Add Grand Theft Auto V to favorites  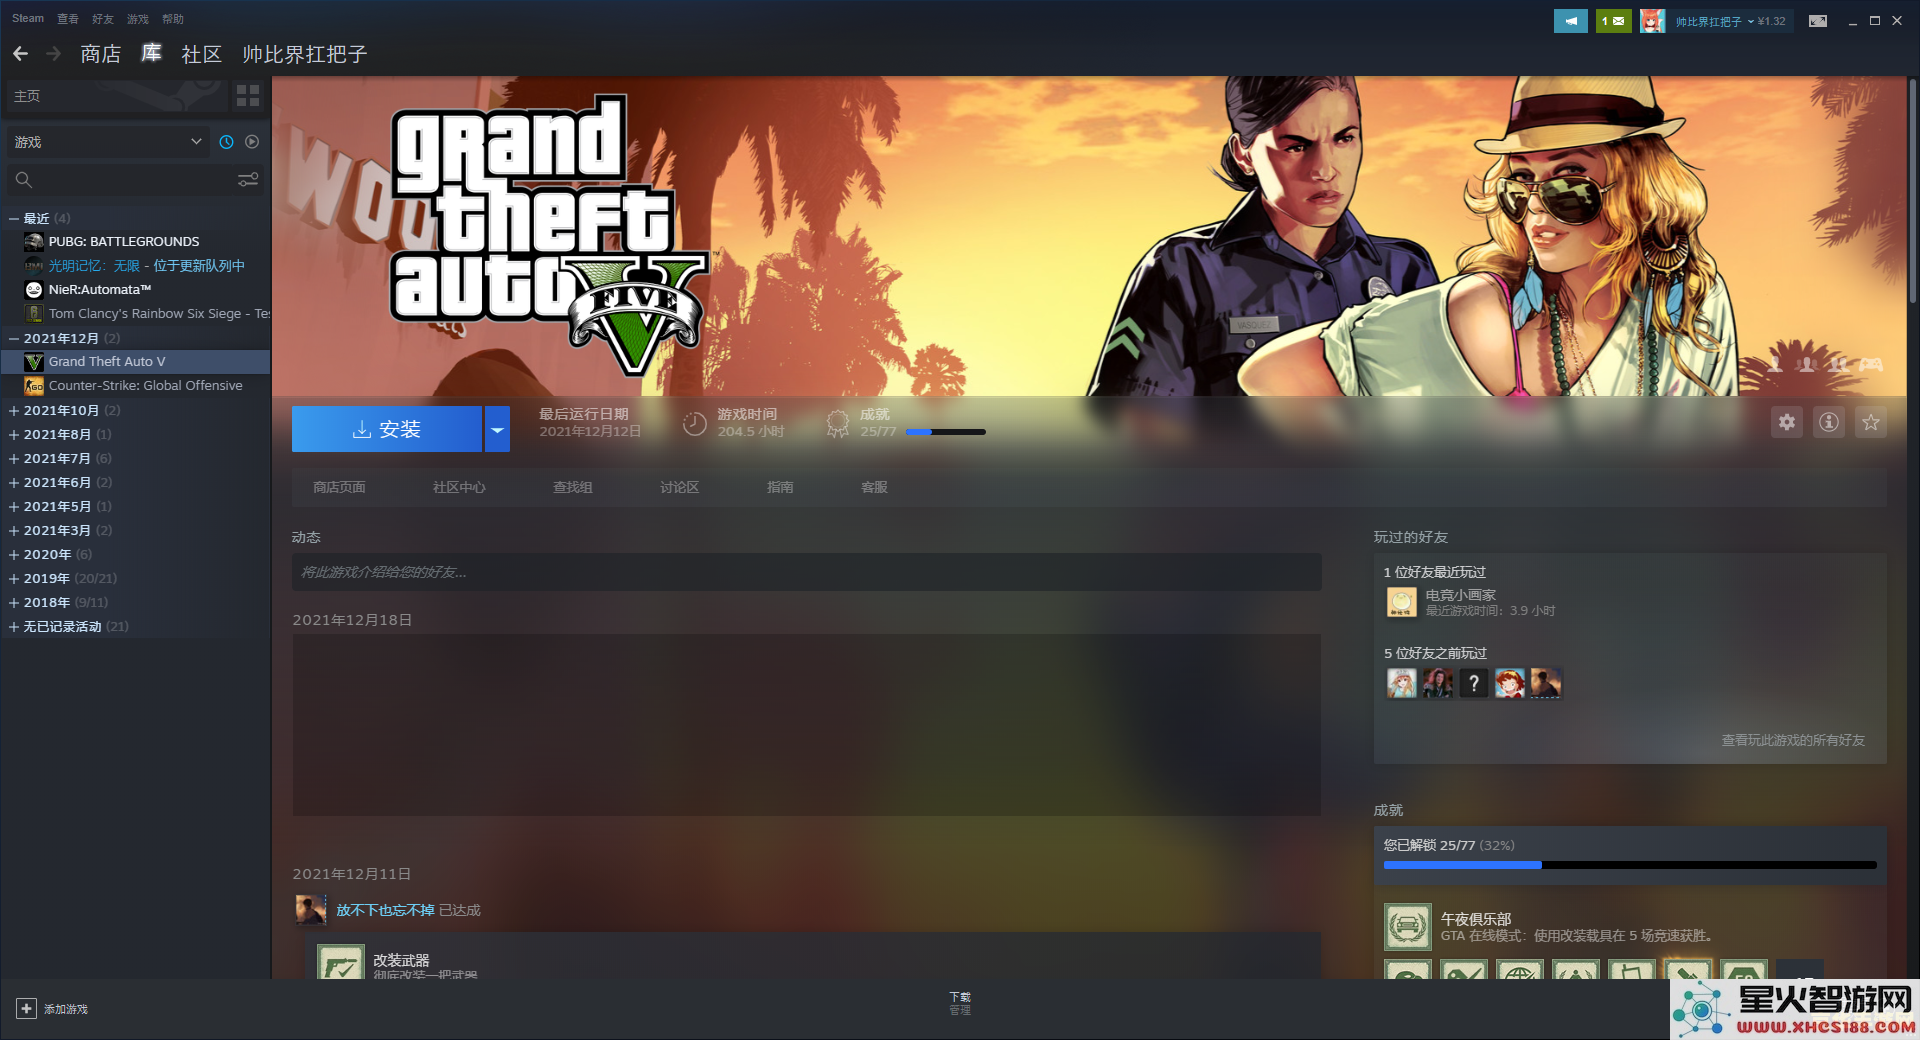click(1871, 422)
